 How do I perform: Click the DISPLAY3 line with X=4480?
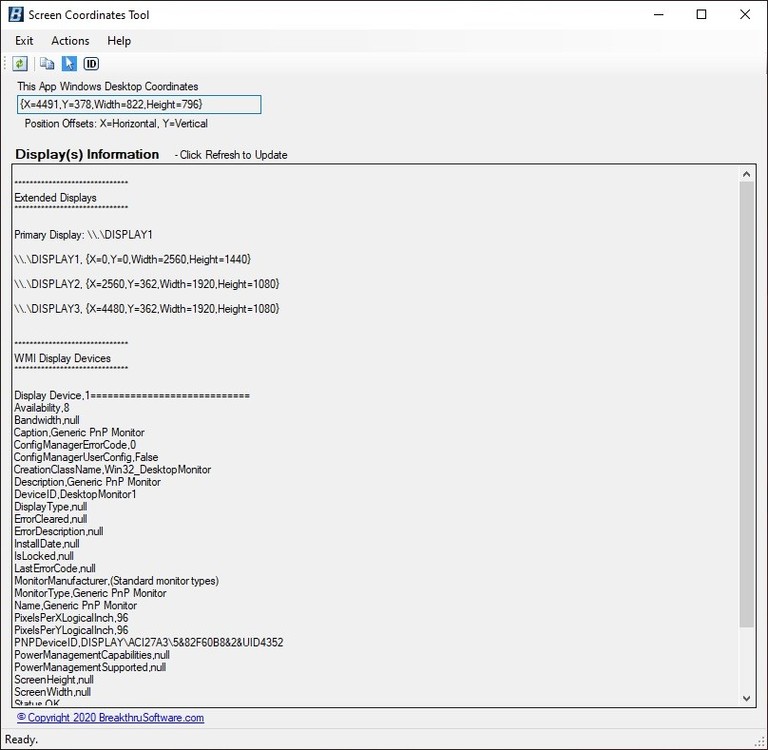(x=146, y=309)
